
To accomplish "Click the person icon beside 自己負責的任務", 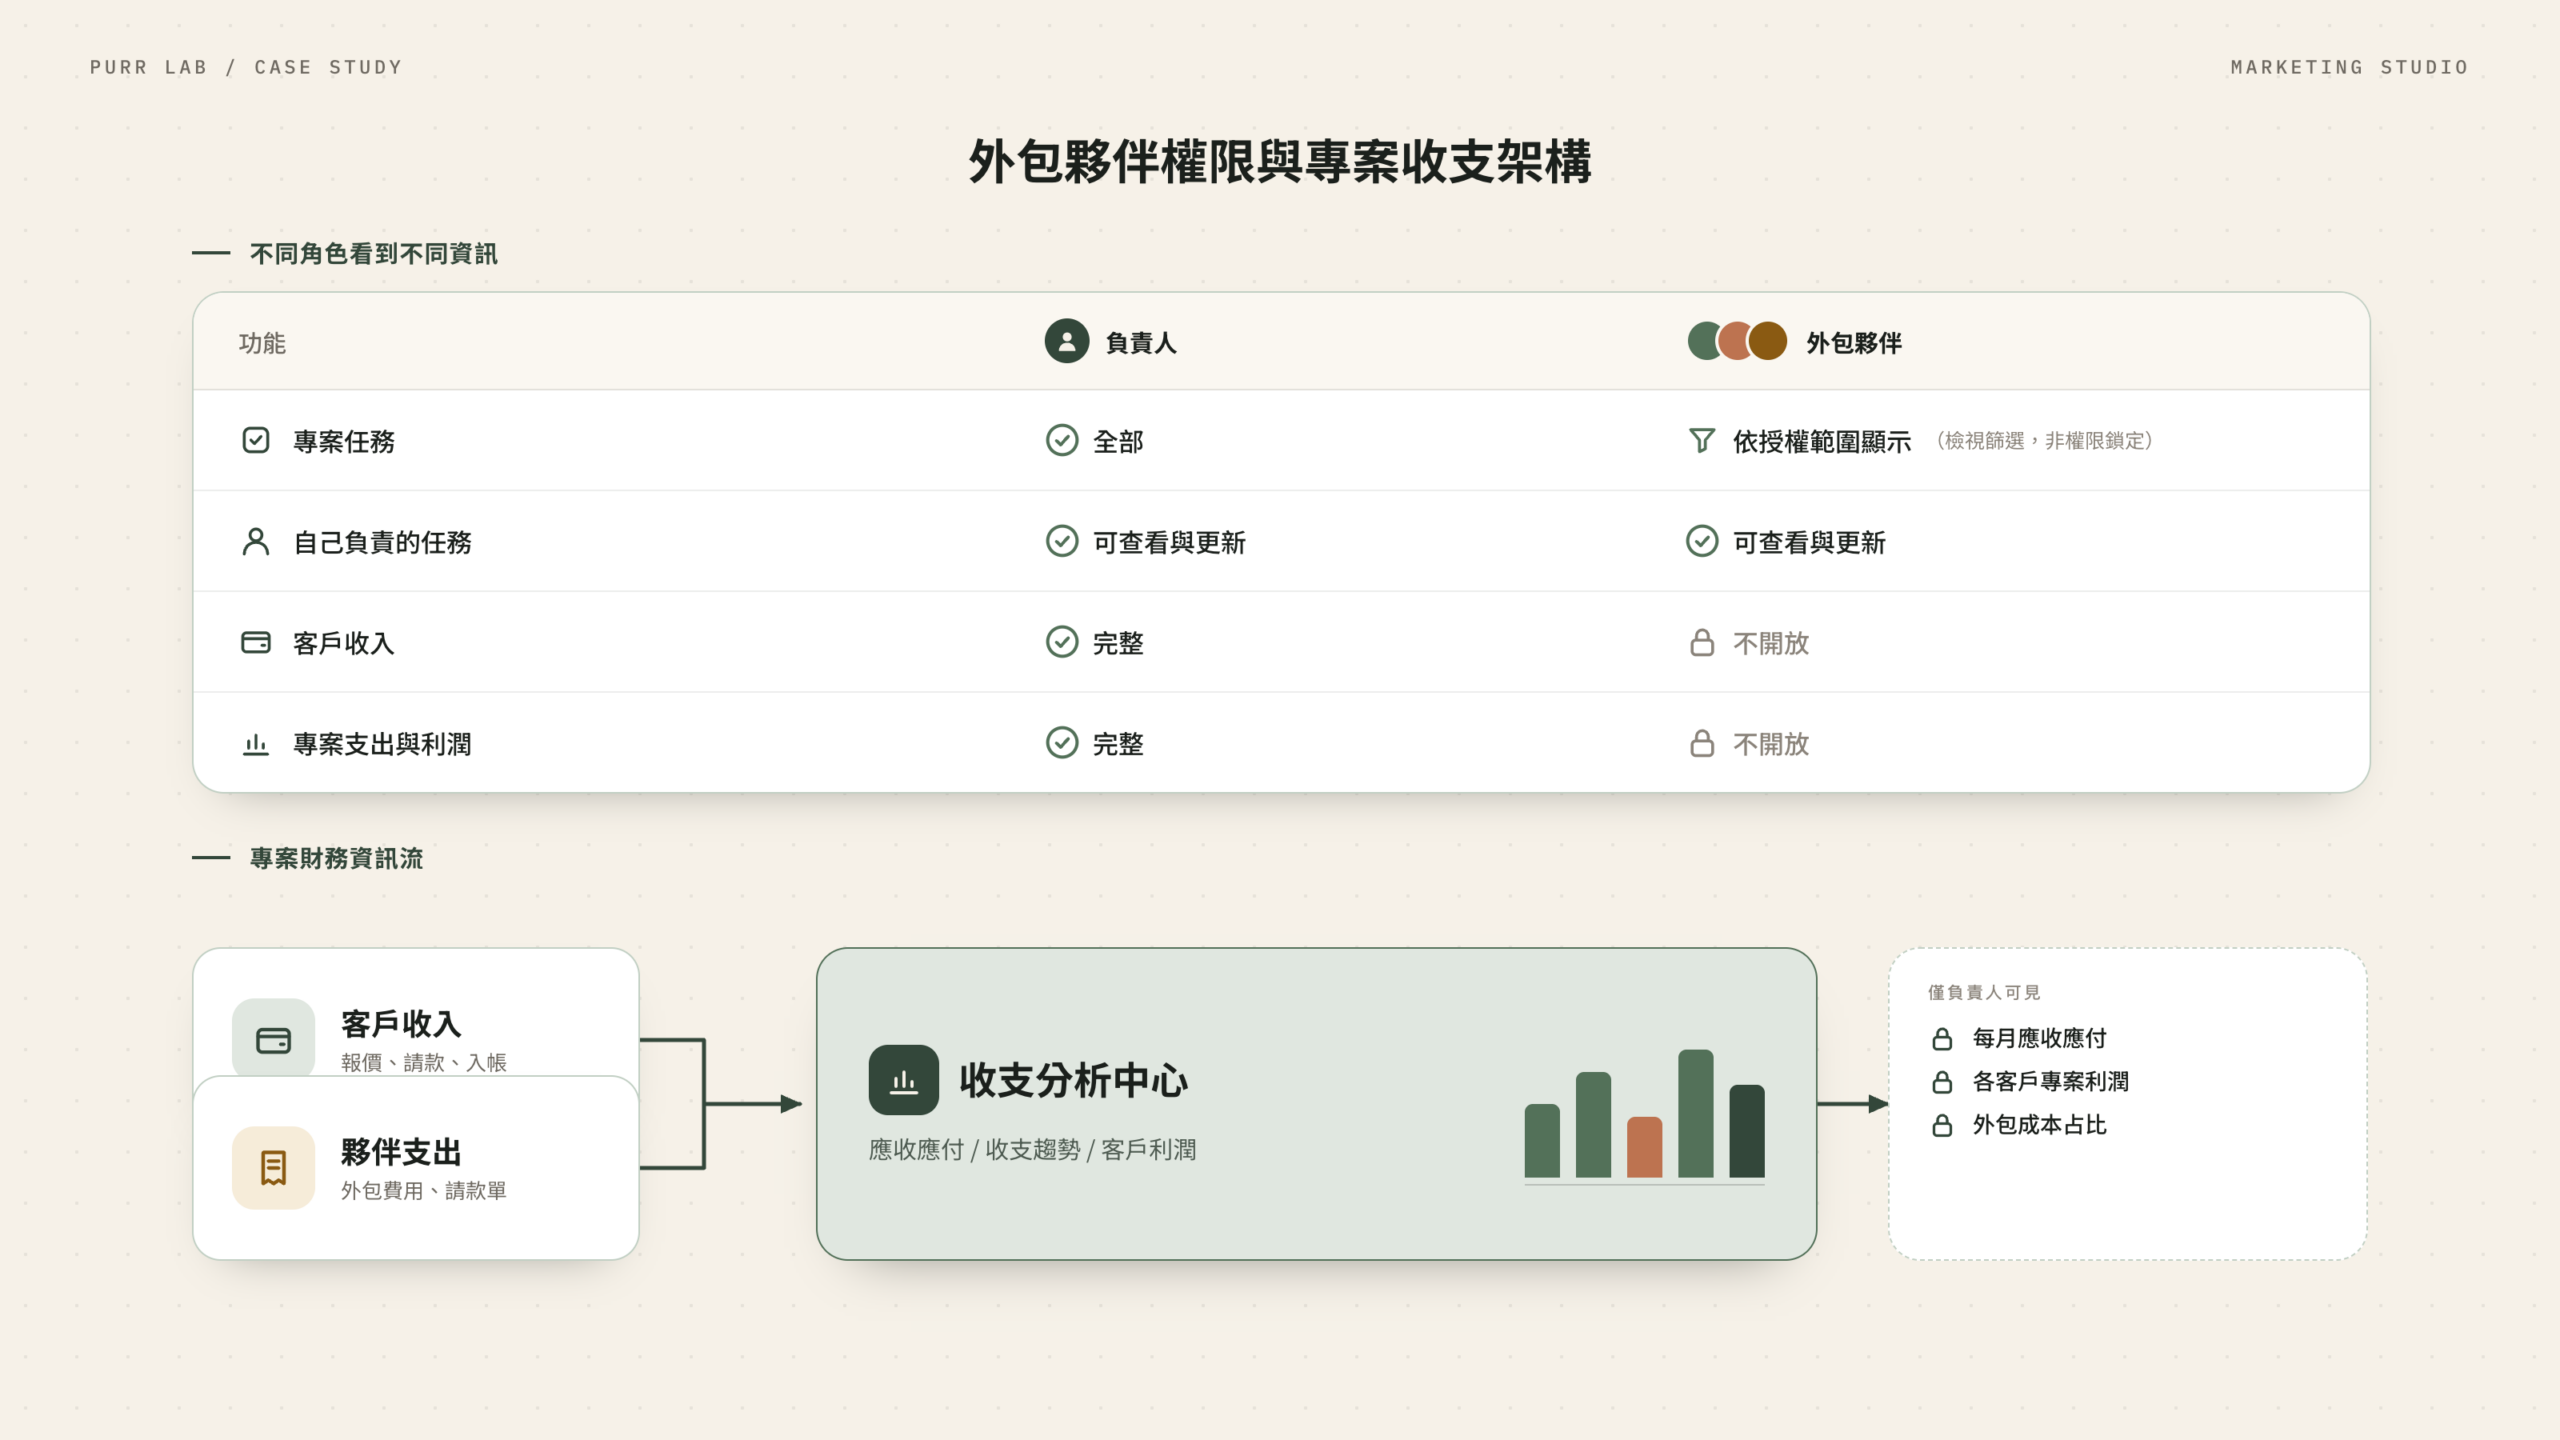I will [x=256, y=541].
